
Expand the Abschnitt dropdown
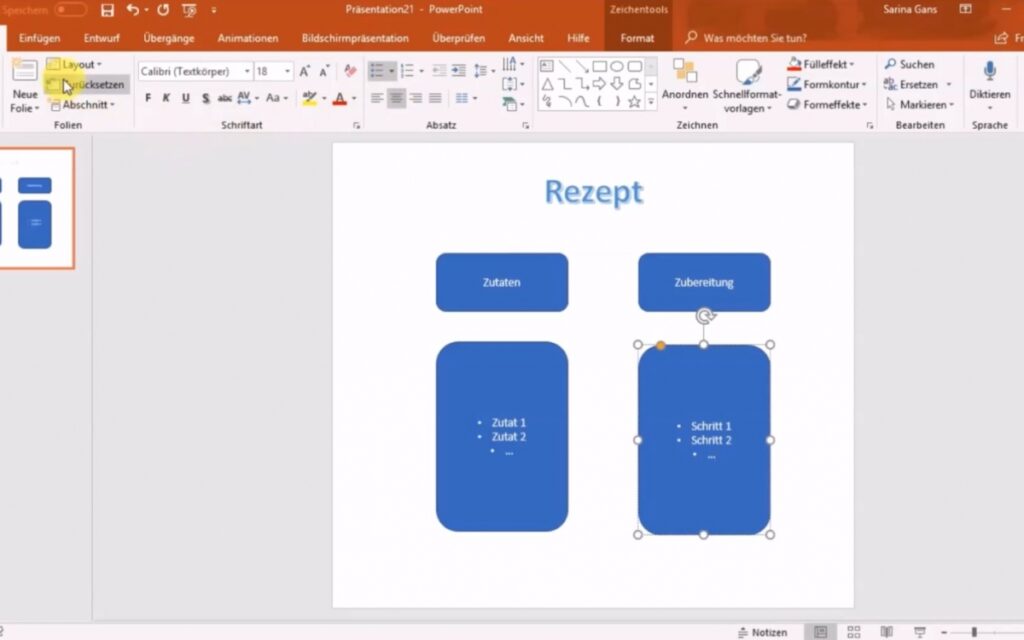click(82, 104)
